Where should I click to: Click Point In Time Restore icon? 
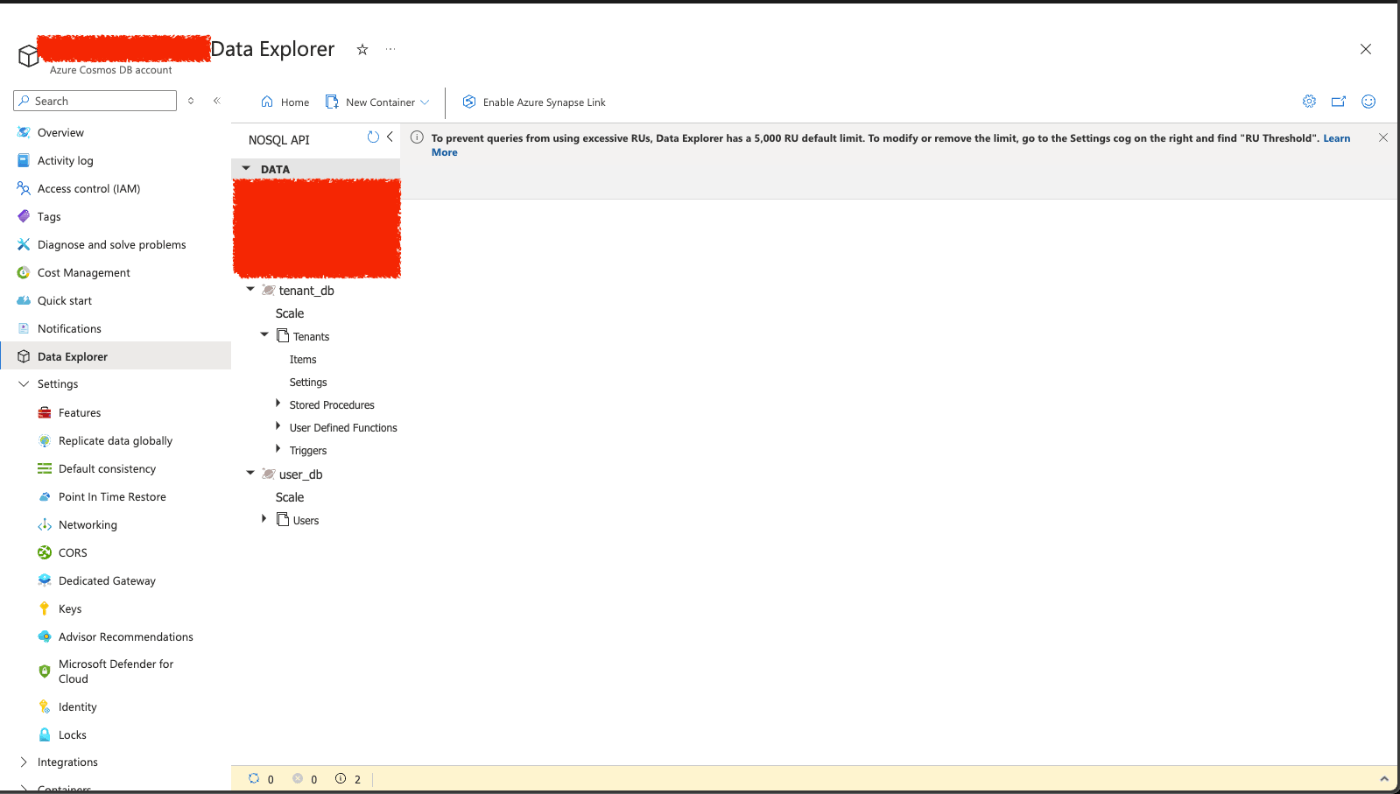coord(44,496)
